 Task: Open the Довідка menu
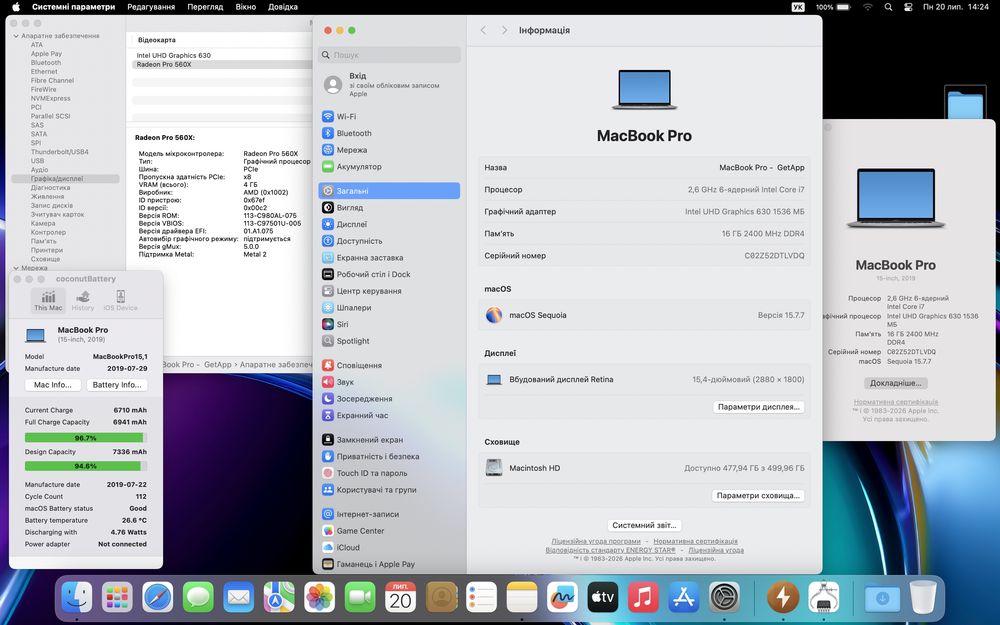point(283,7)
